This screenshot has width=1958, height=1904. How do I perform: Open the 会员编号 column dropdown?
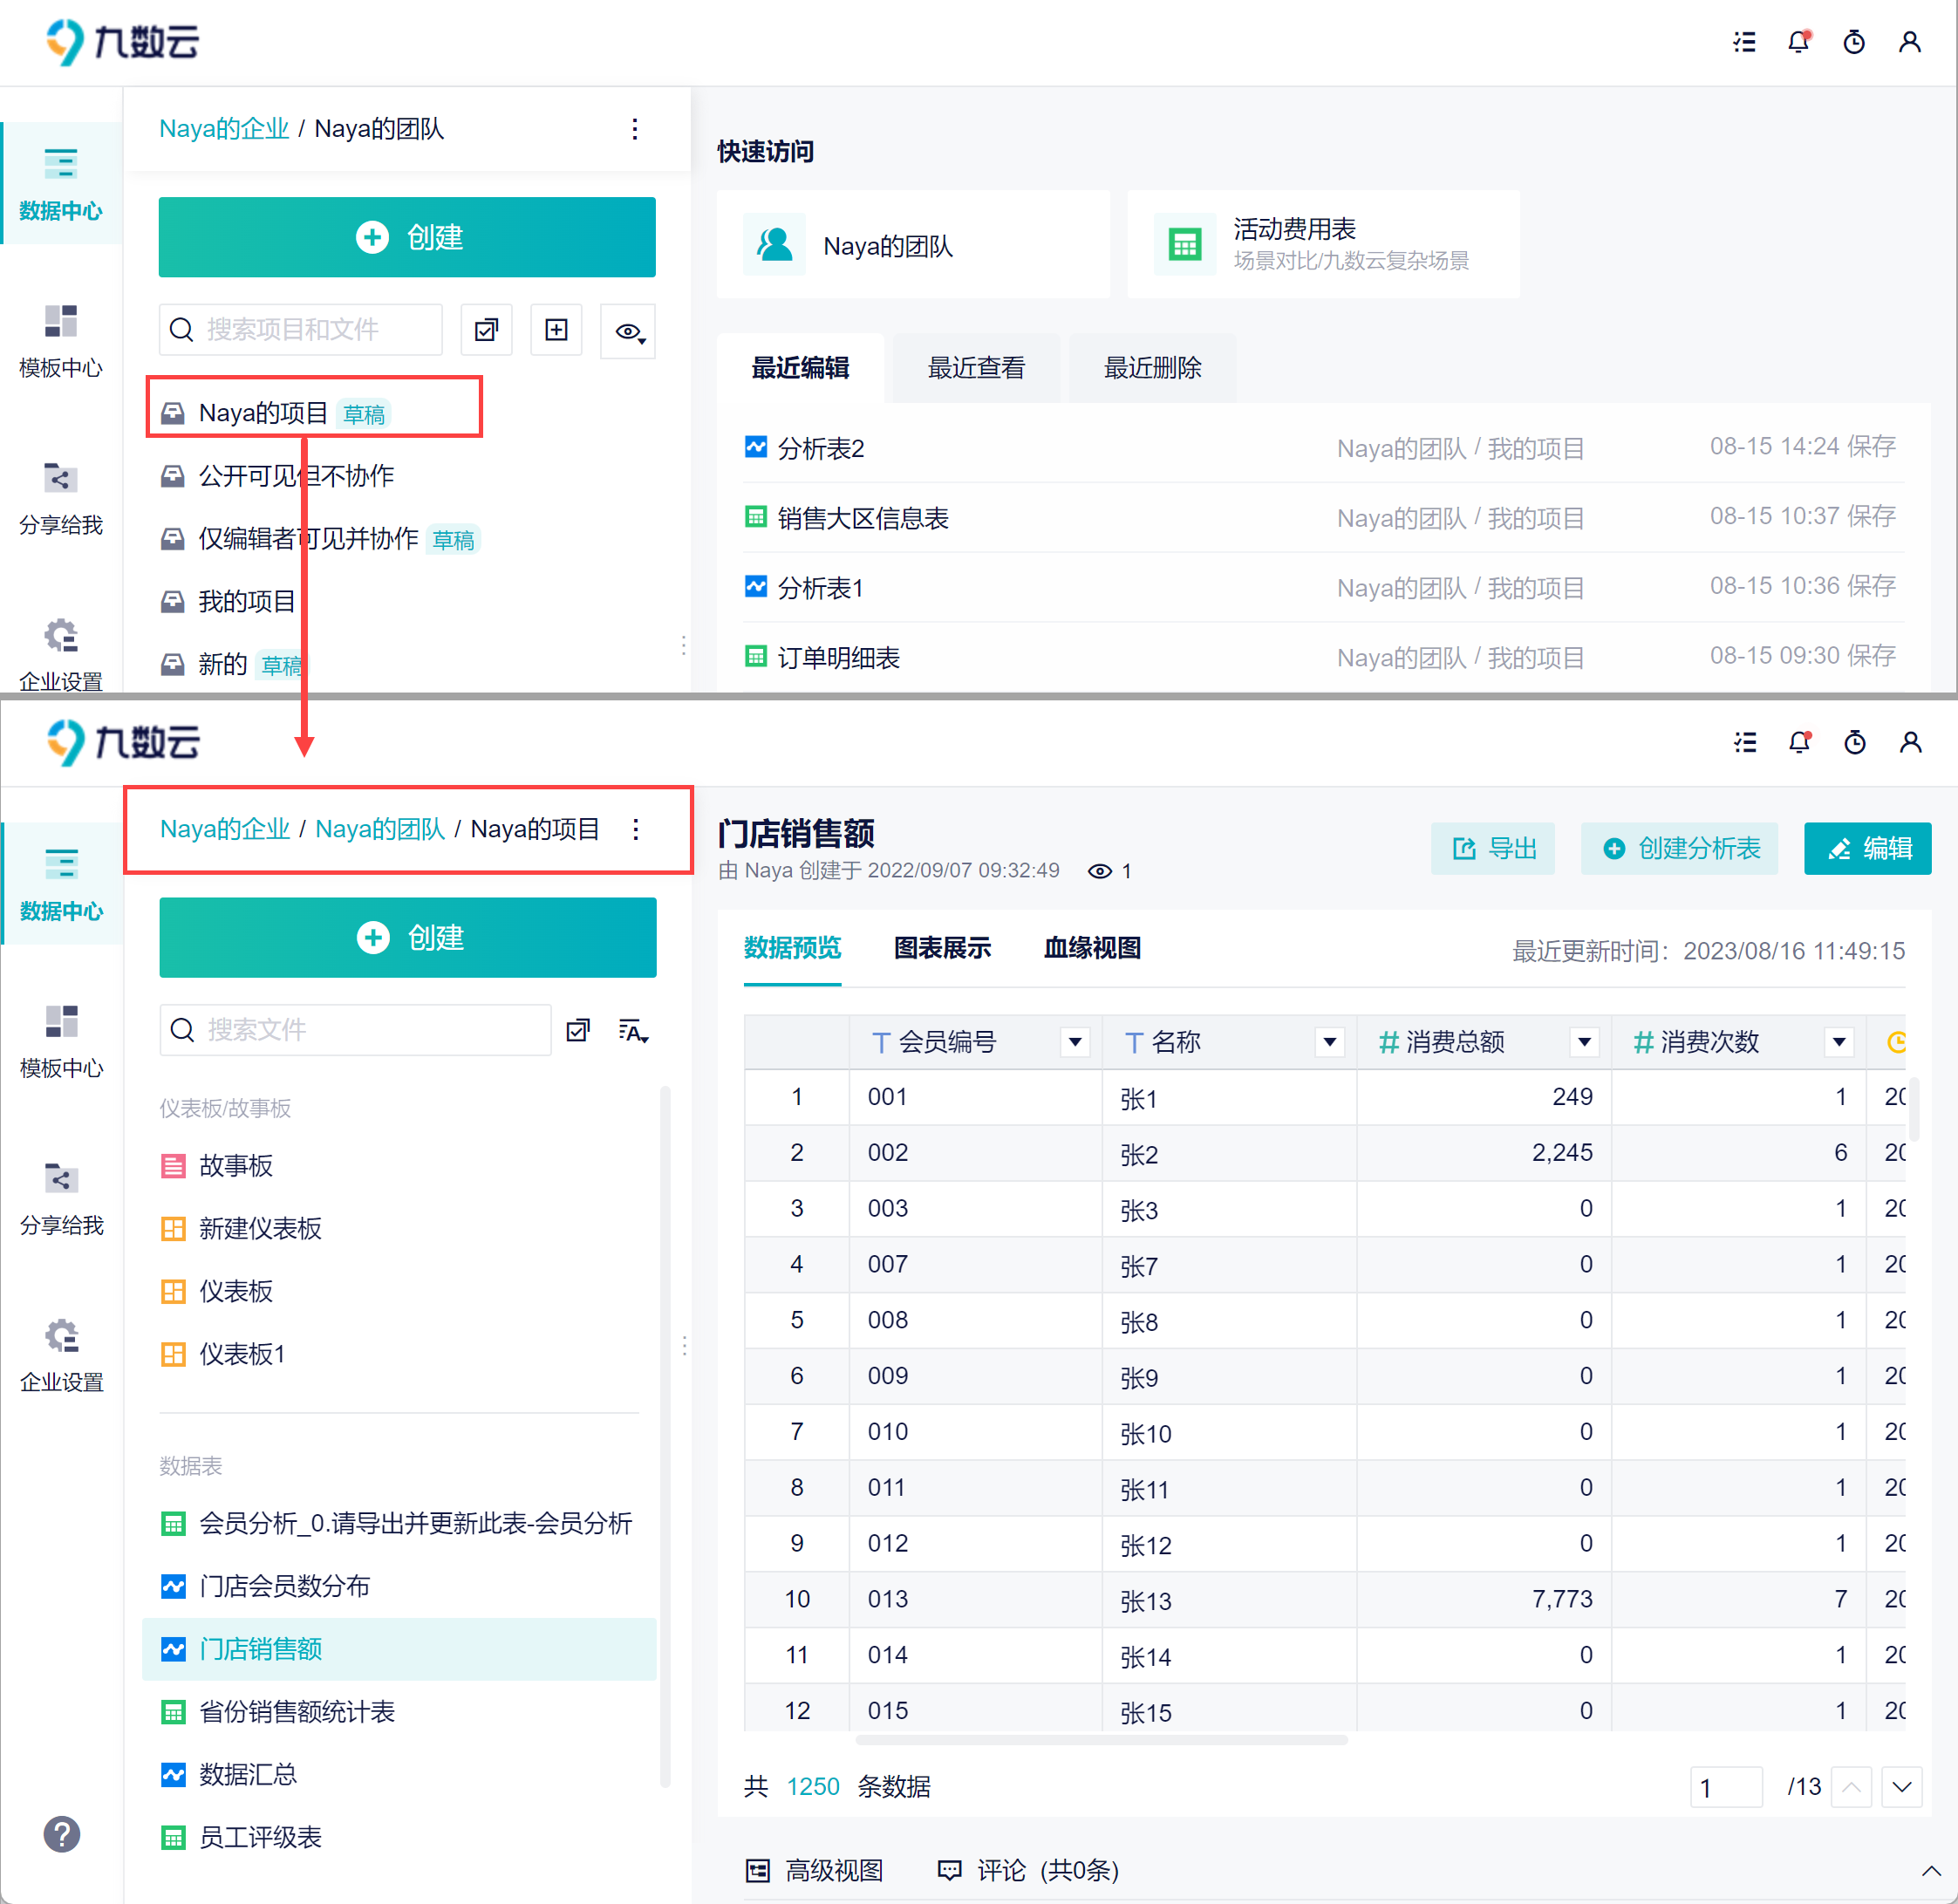pos(1075,1042)
